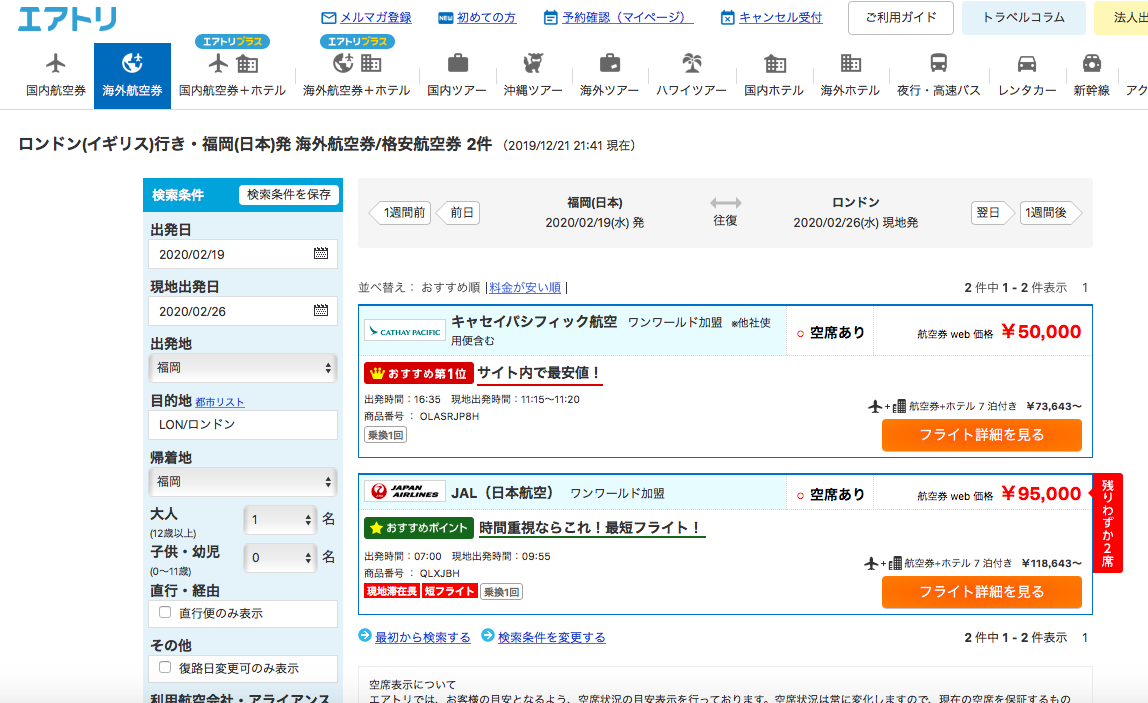Viewport: 1148px width, 703px height.
Task: Click the calendar icon beside 予約確認
Action: click(x=551, y=18)
